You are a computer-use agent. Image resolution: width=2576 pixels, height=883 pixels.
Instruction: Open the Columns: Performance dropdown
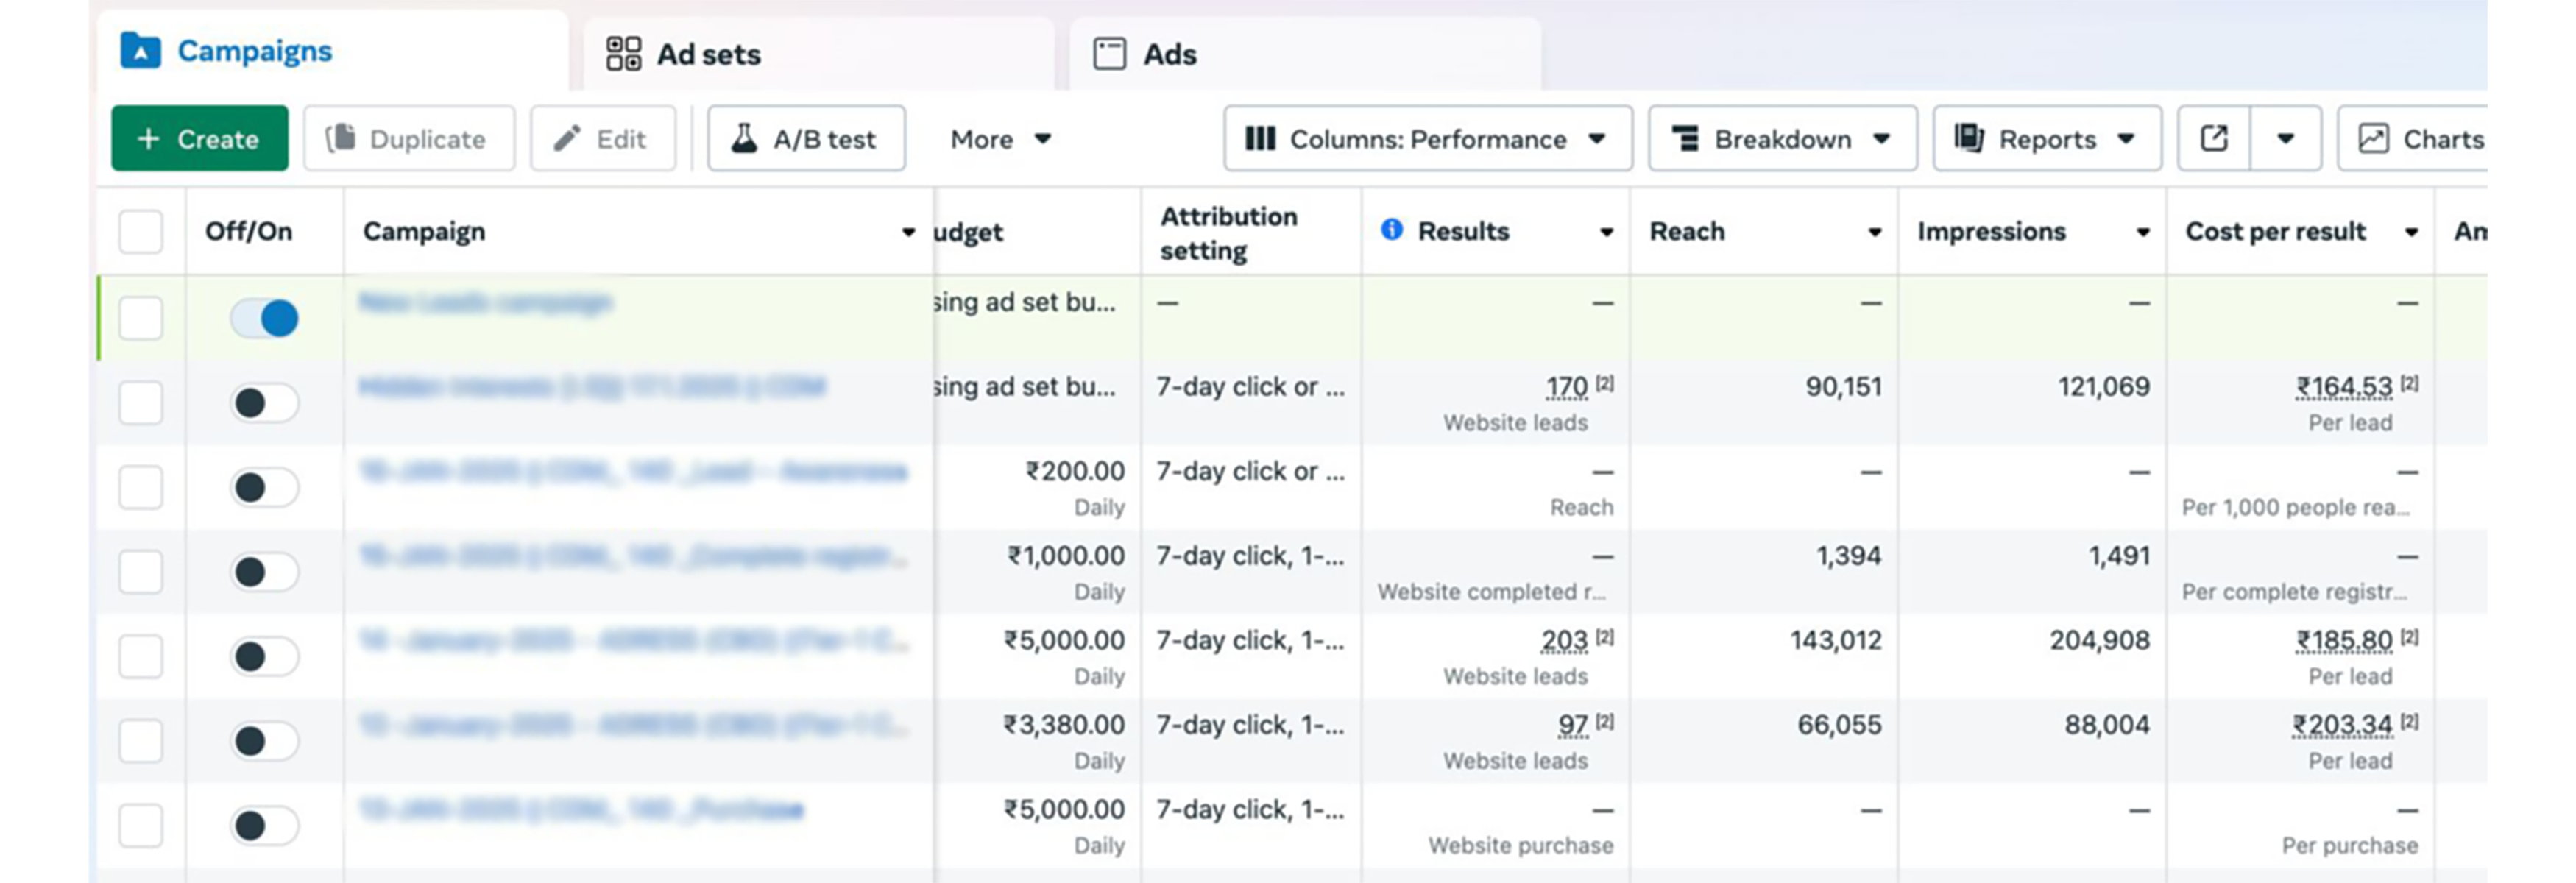click(x=1427, y=139)
